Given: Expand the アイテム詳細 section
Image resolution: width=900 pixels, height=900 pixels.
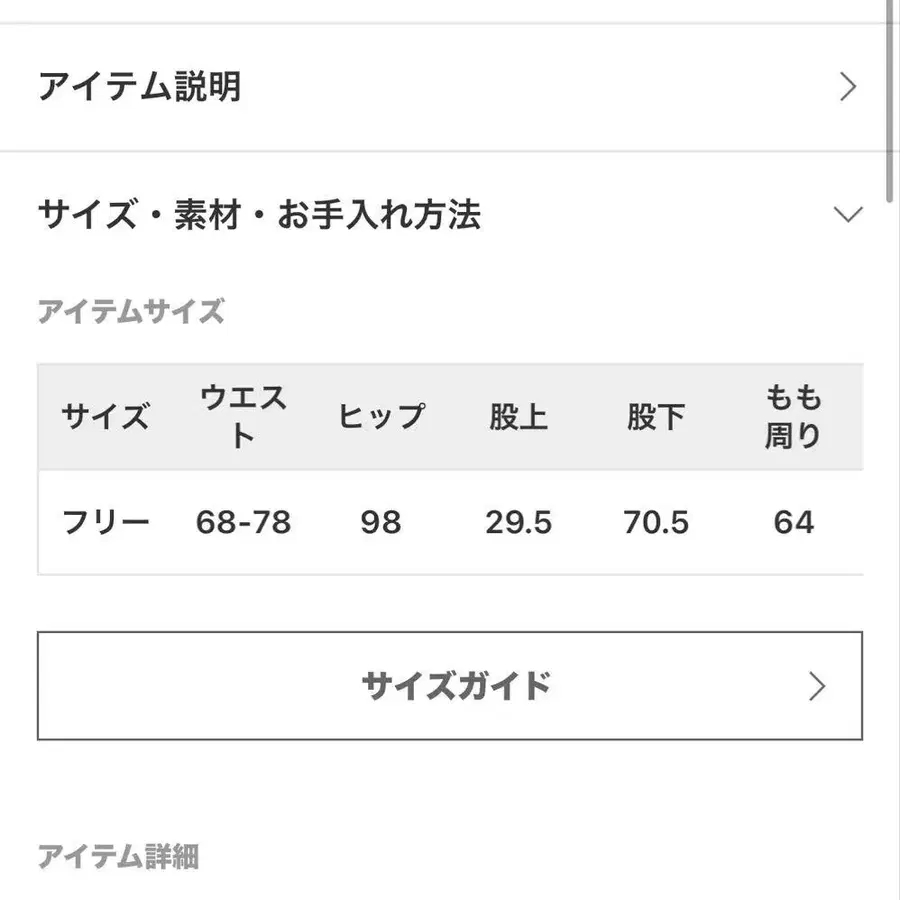Looking at the screenshot, I should (x=120, y=855).
